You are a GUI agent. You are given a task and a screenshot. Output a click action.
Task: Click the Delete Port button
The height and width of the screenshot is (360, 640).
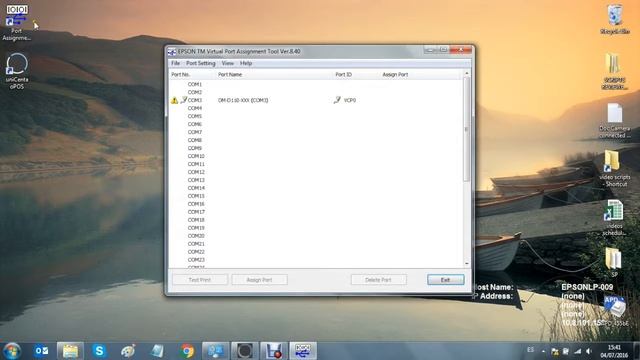tap(378, 280)
